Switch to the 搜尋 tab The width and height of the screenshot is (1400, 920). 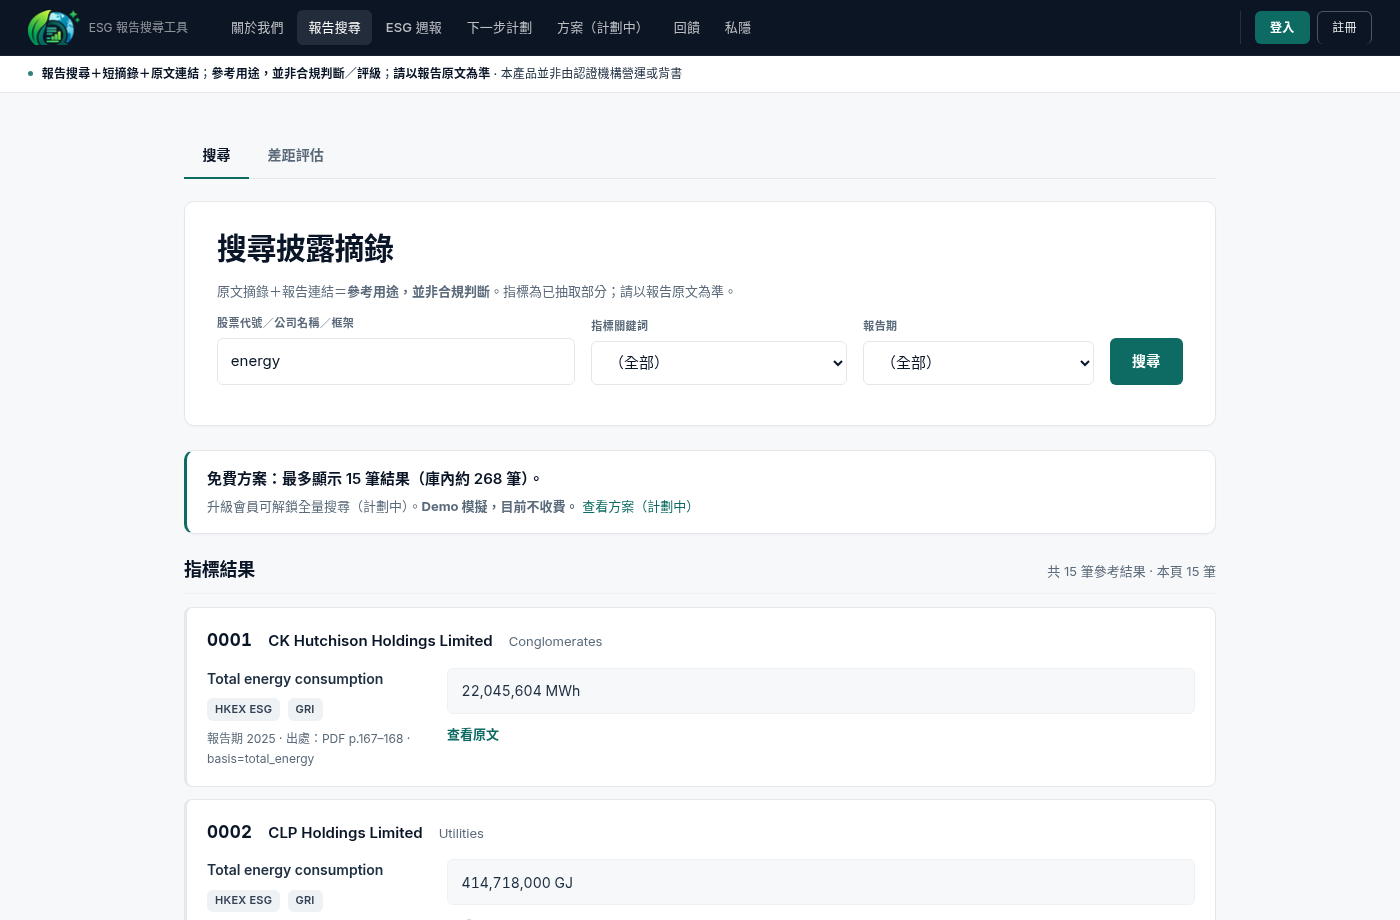pos(216,156)
